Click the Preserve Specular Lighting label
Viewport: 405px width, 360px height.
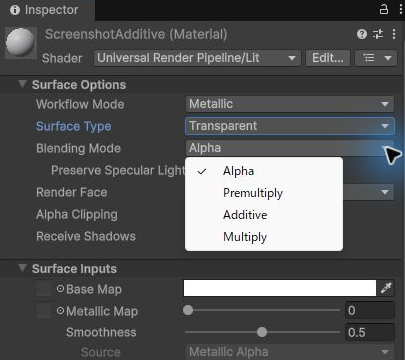pyautogui.click(x=118, y=170)
